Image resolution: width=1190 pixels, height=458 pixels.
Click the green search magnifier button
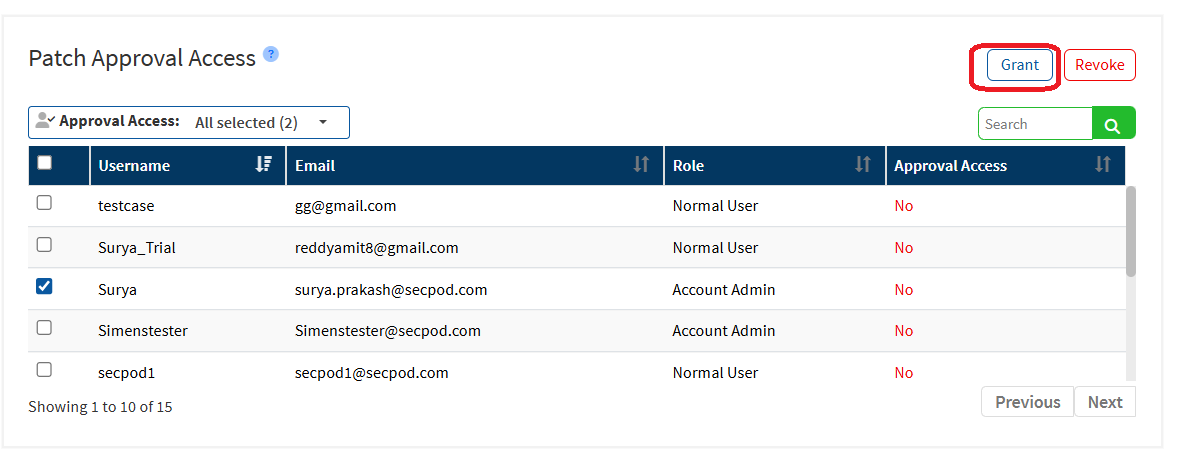pyautogui.click(x=1113, y=124)
